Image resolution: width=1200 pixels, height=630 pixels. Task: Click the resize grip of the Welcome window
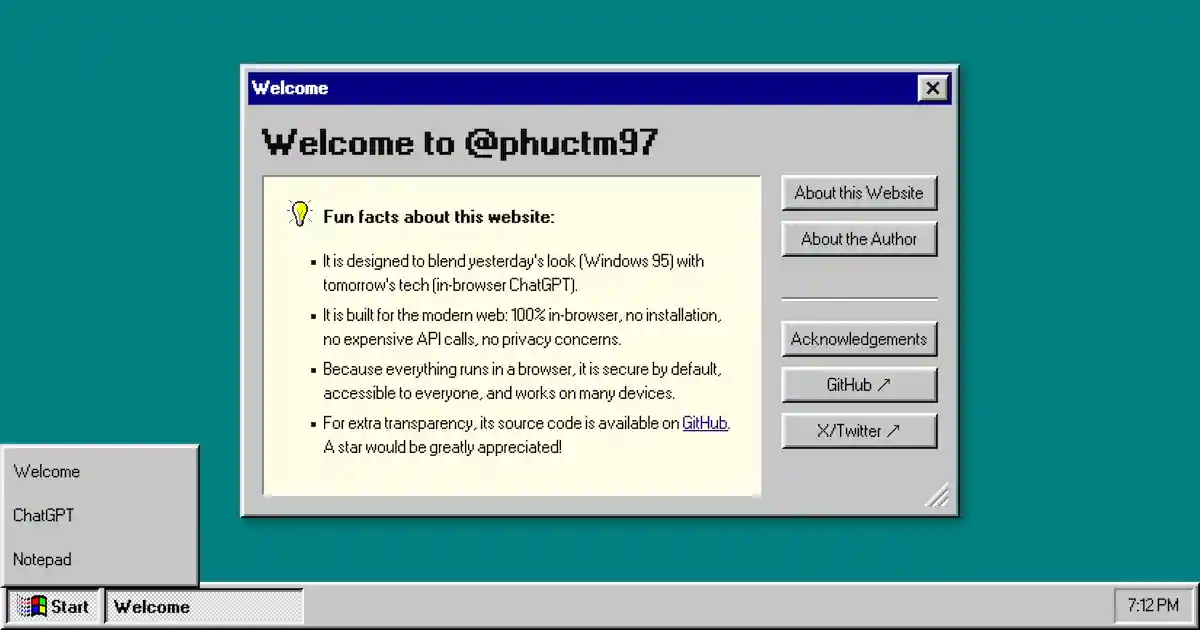point(937,497)
